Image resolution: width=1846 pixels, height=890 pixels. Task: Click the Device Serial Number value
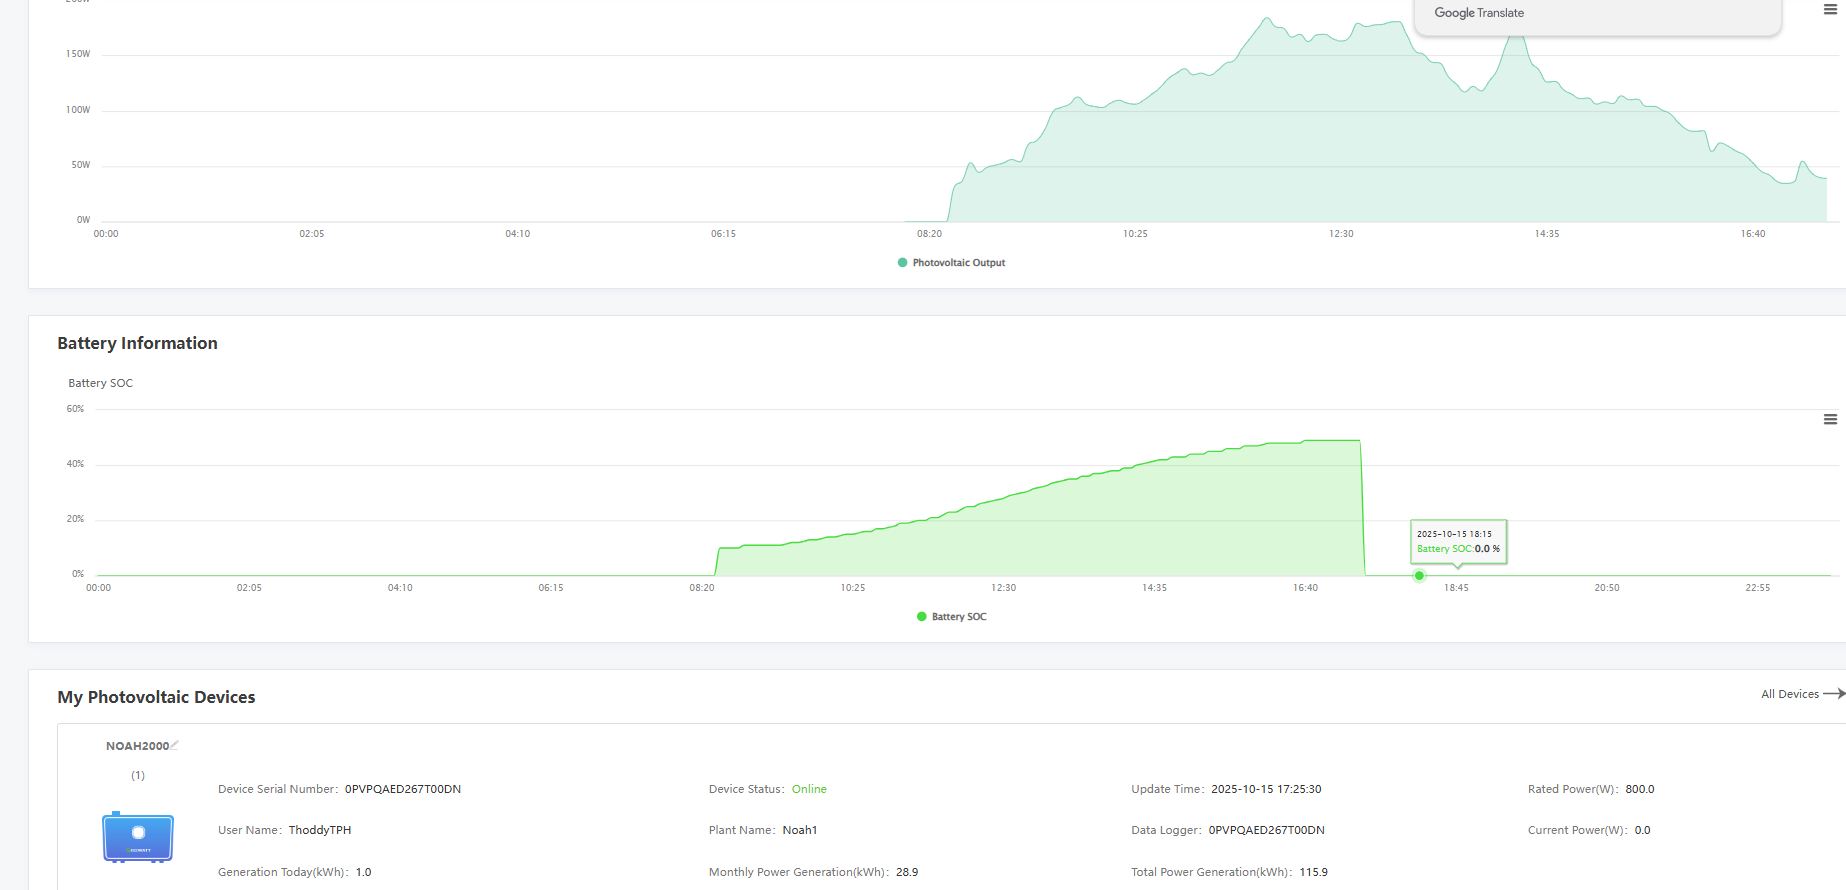click(x=402, y=789)
